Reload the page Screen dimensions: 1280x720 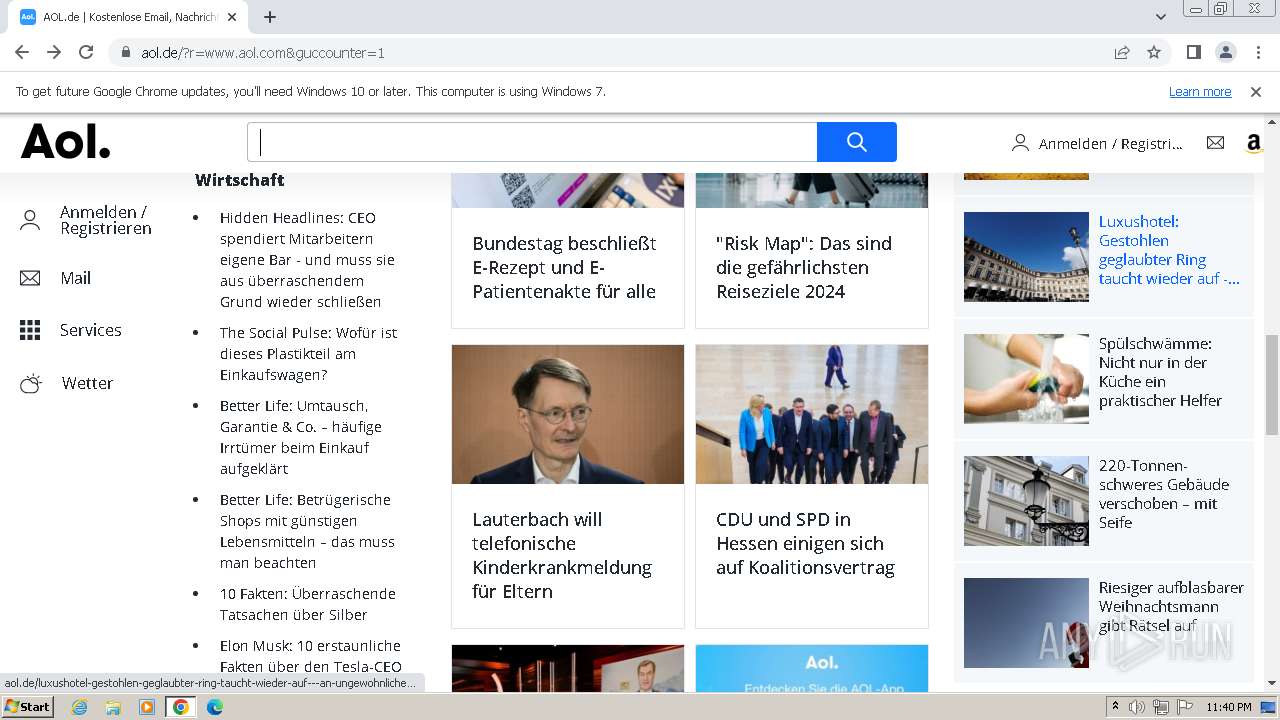click(x=86, y=52)
